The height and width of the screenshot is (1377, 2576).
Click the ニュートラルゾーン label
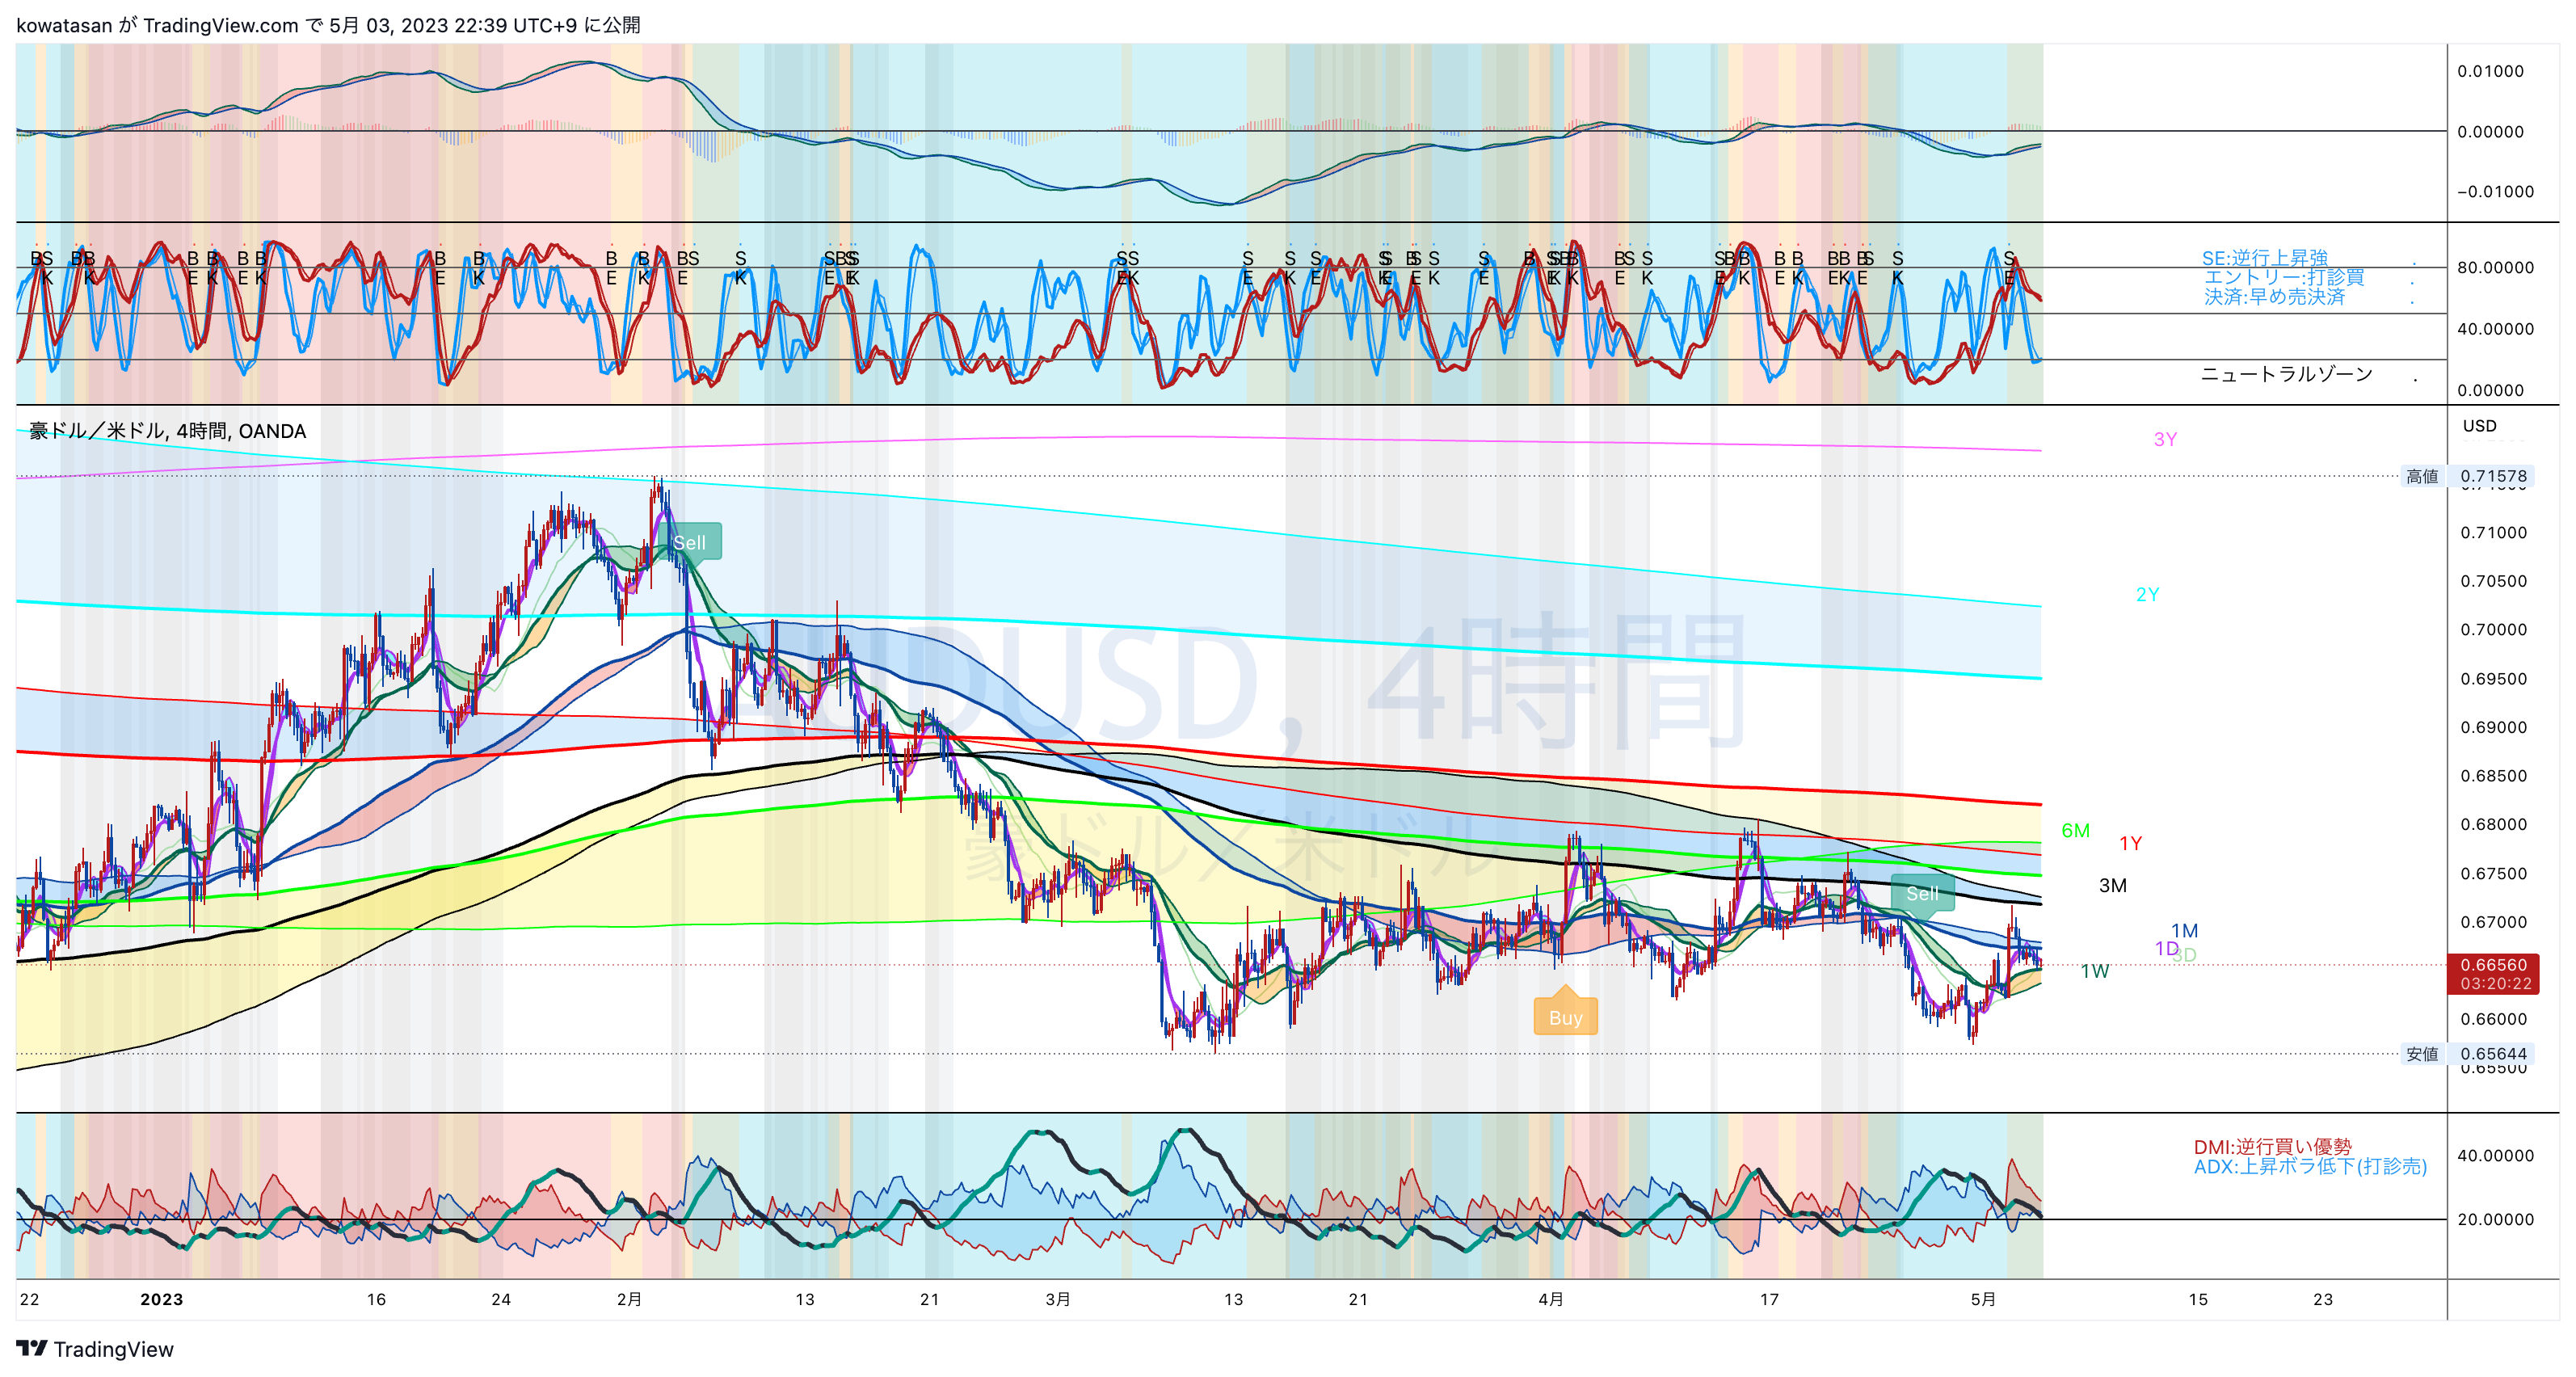(2286, 374)
